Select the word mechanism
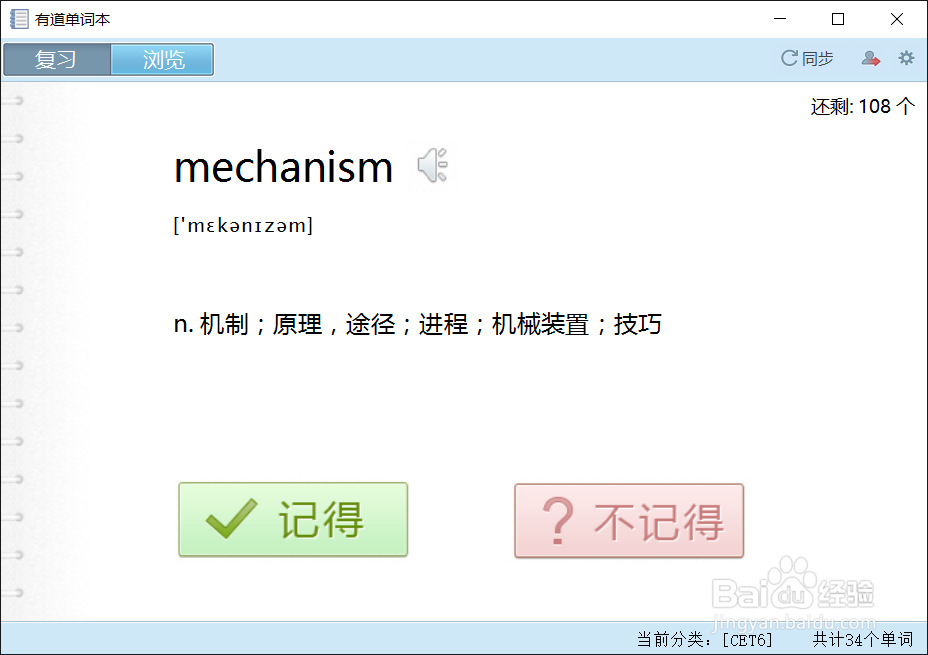 (283, 167)
